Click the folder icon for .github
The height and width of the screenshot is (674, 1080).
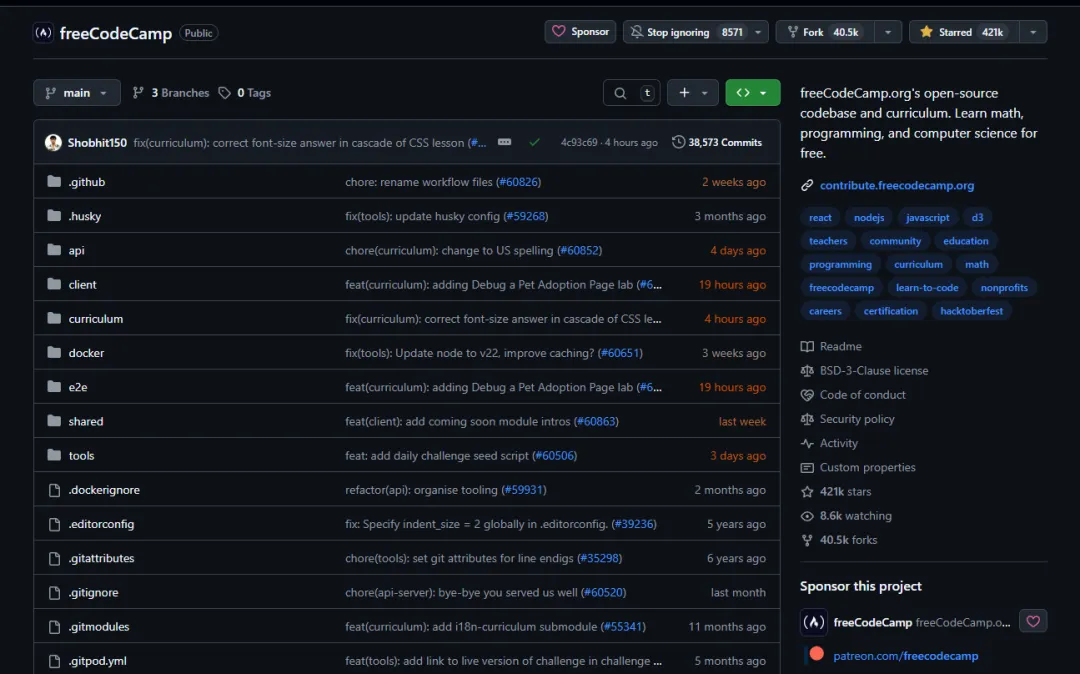pos(54,182)
